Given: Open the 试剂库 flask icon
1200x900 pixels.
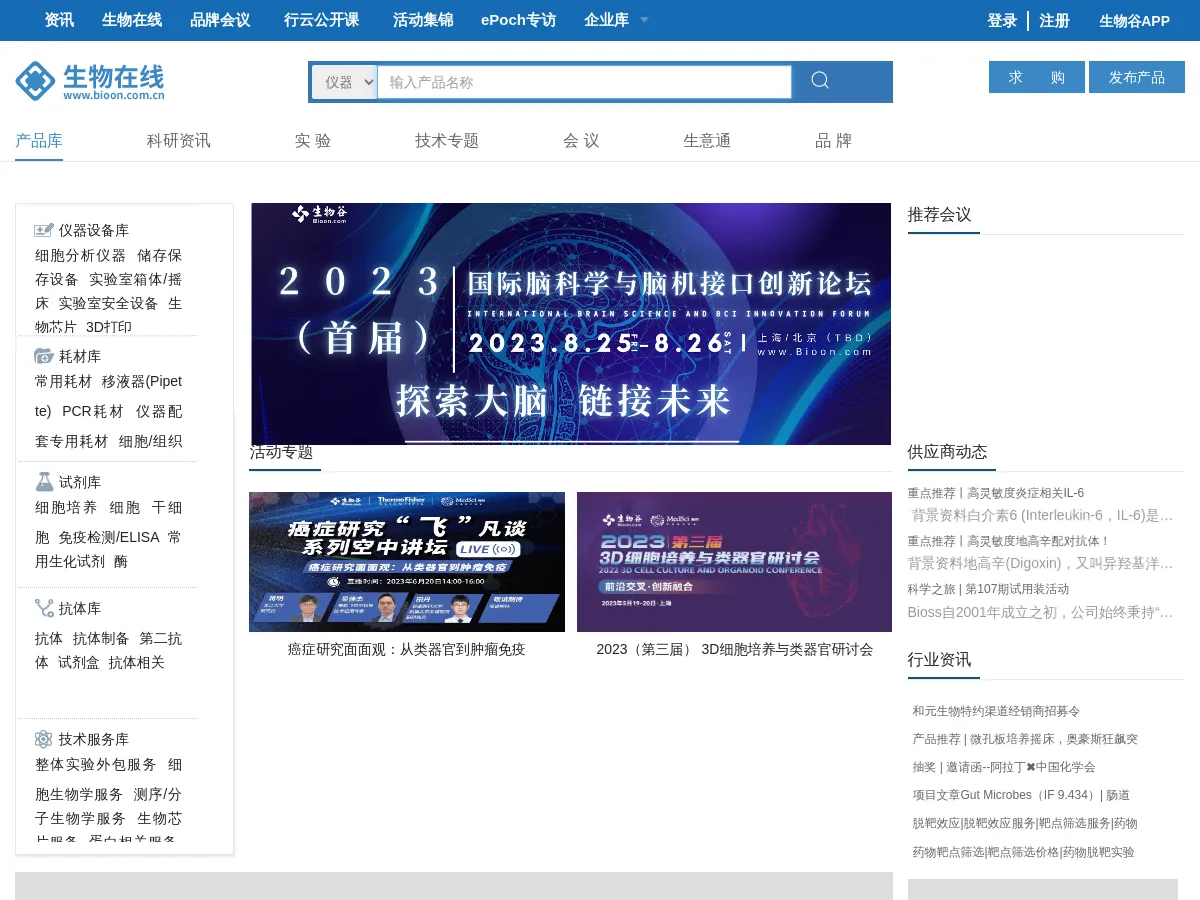Looking at the screenshot, I should 44,481.
